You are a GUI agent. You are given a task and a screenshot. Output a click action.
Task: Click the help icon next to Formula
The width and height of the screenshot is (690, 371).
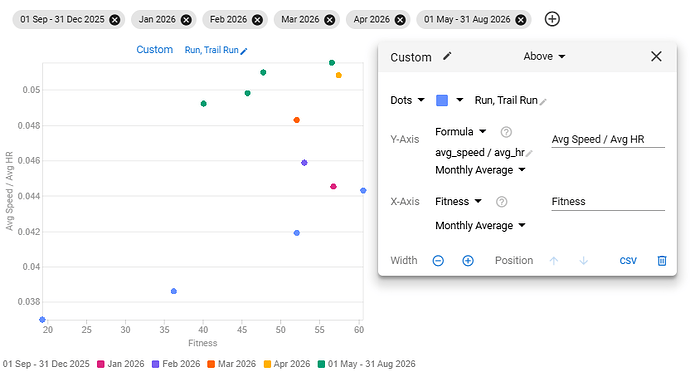pos(506,132)
